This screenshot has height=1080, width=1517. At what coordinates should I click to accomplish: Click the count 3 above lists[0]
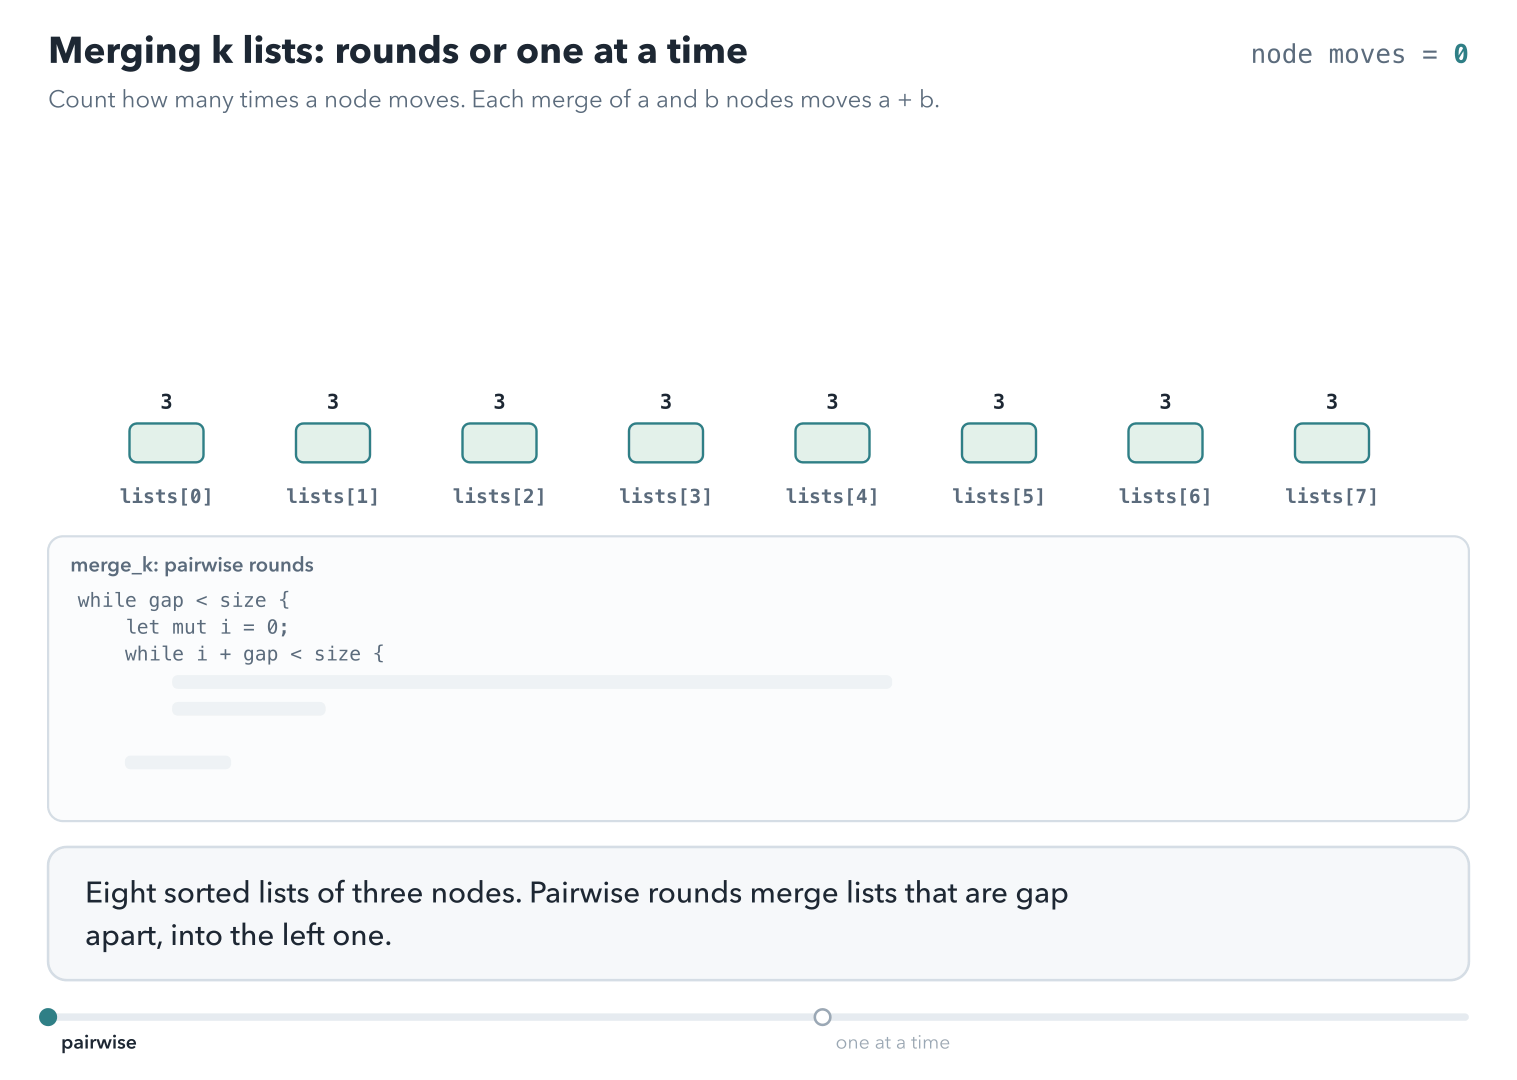pos(166,402)
